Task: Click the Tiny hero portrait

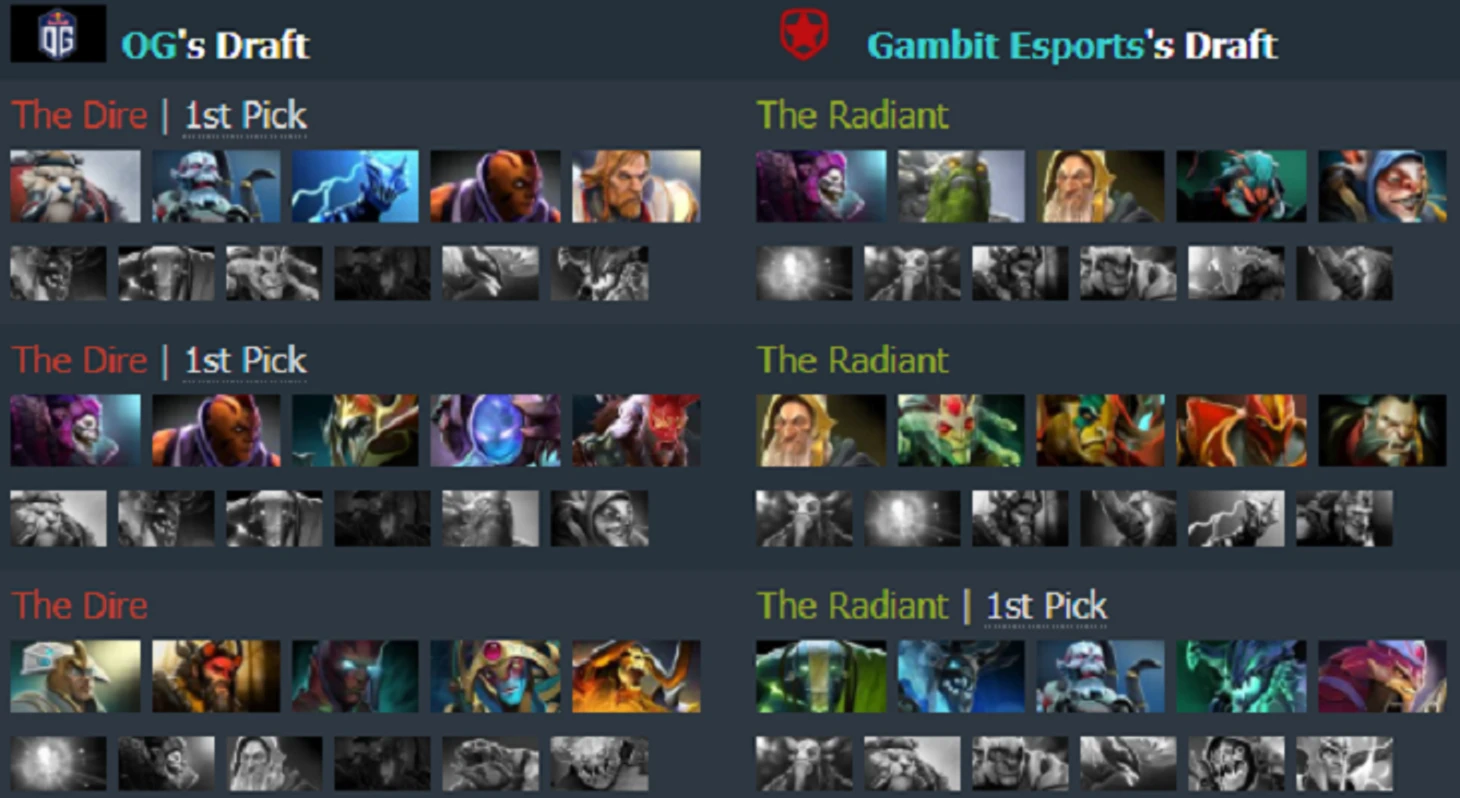Action: tap(961, 186)
